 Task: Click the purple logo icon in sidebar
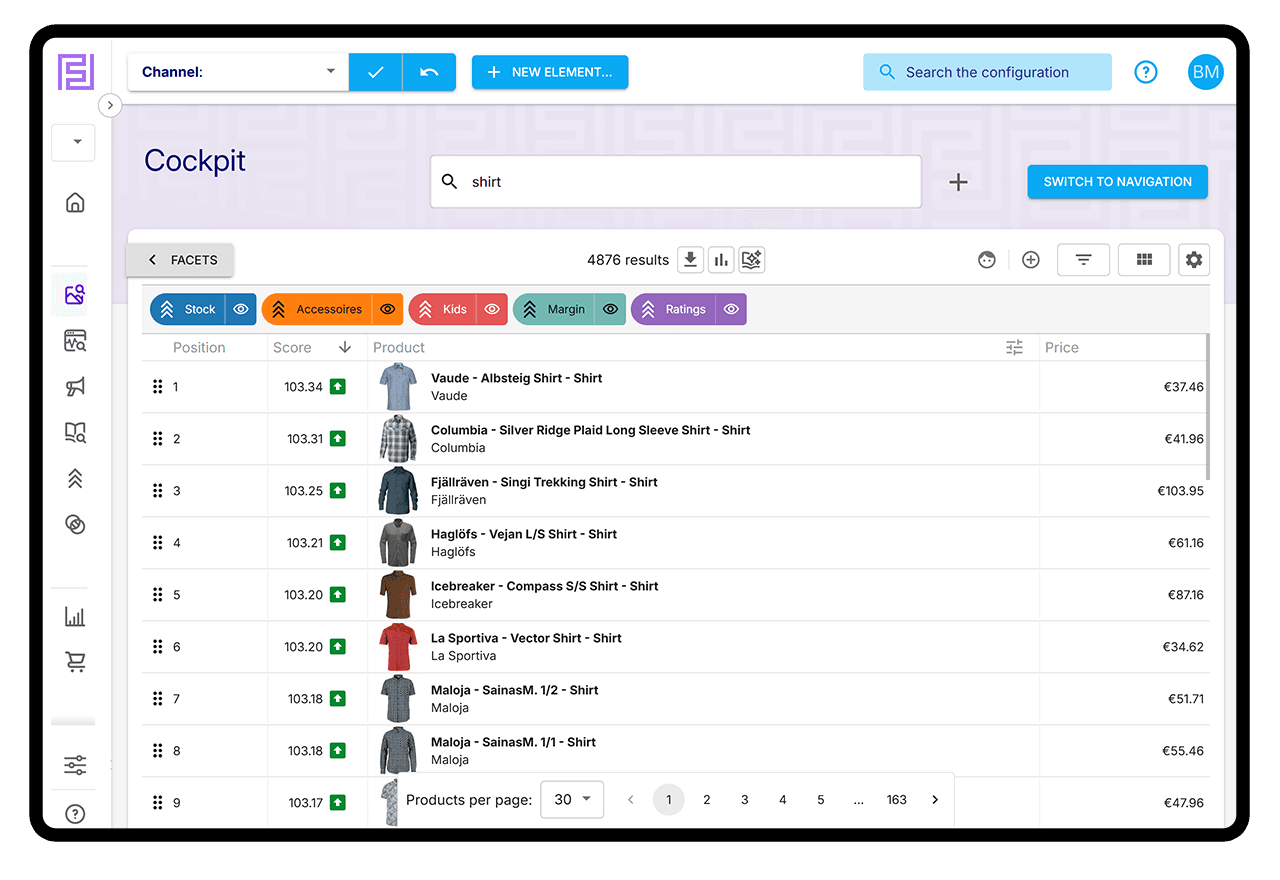click(75, 72)
